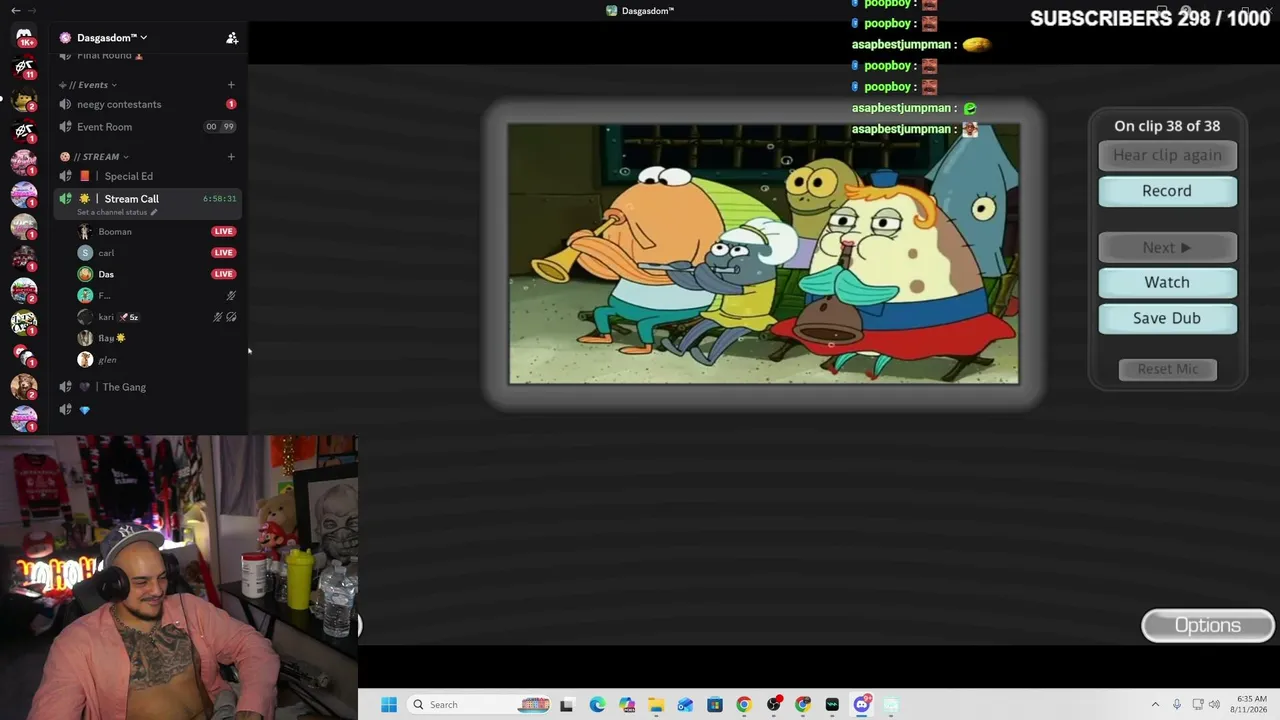
Task: Click the taskbar Search box
Action: click(x=480, y=705)
